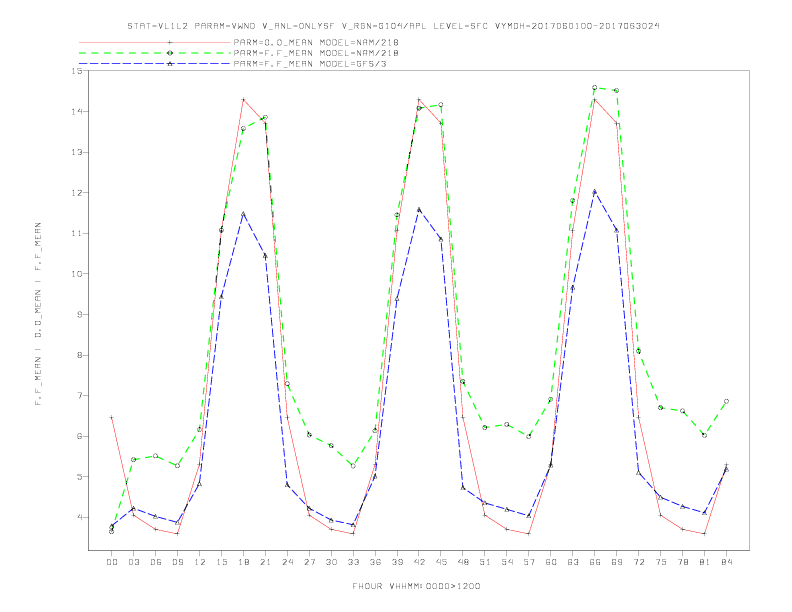Click y-axis tick label 13
This screenshot has height=612, width=792.
click(77, 152)
